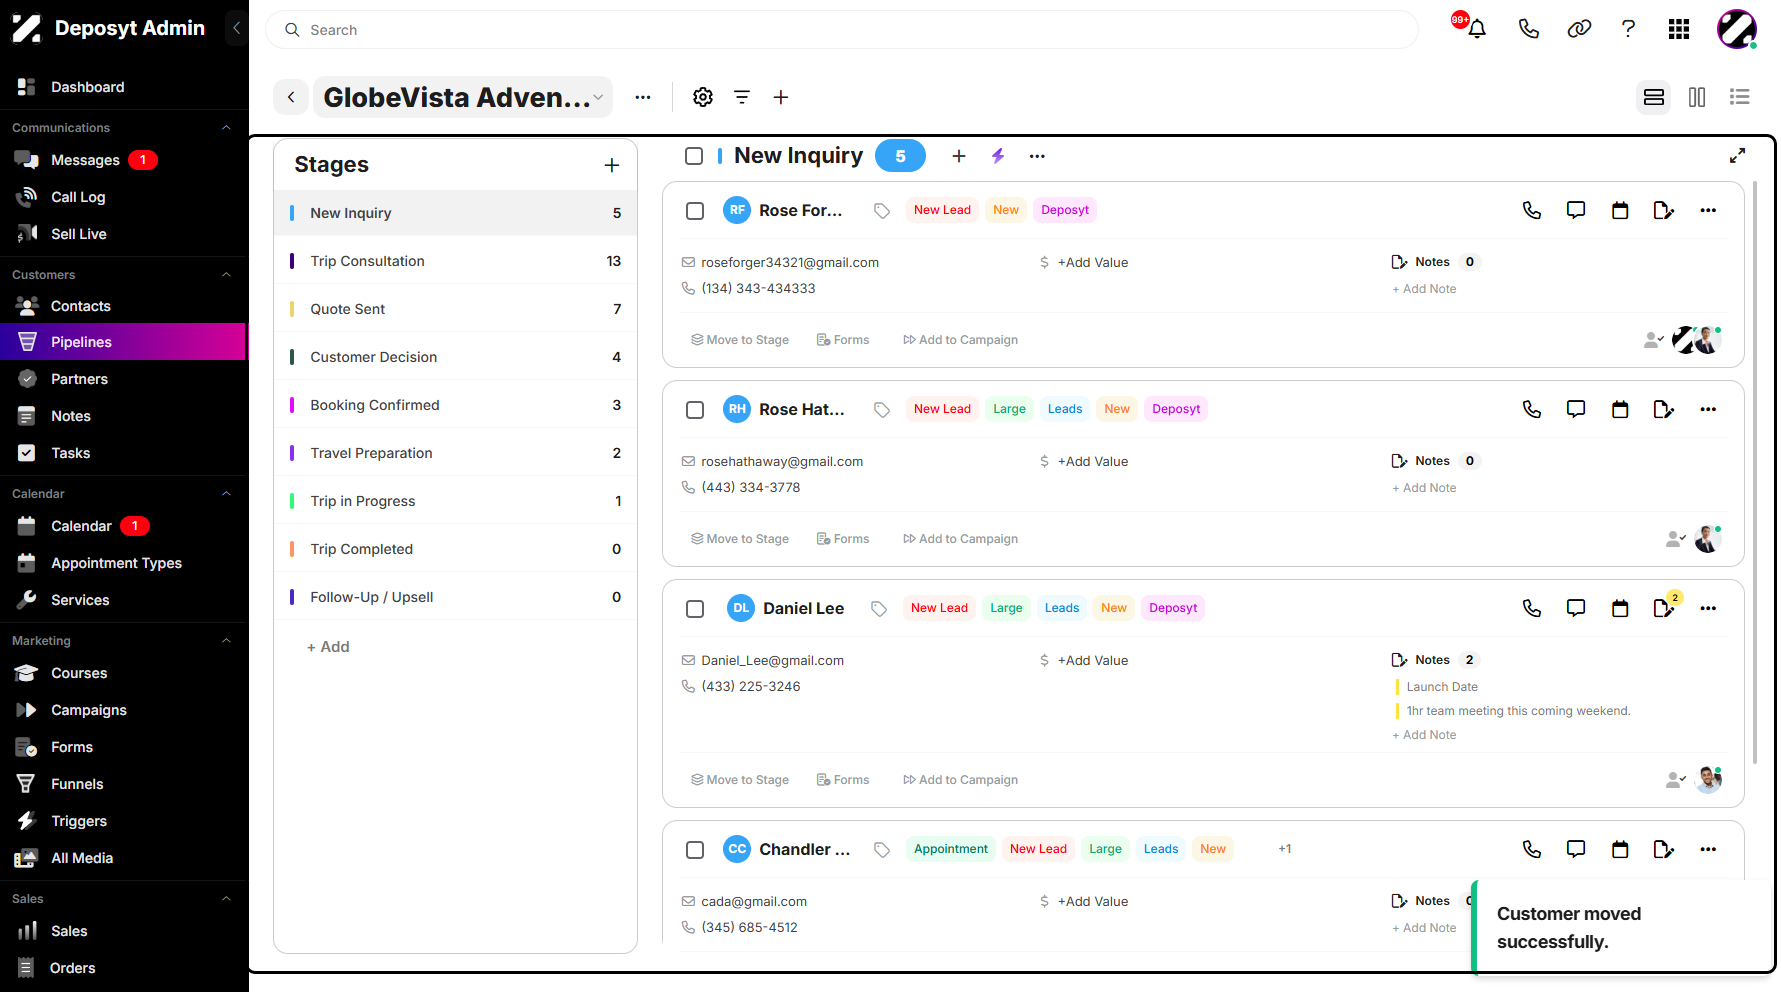Open the help question mark icon
This screenshot has height=992, width=1781.
(x=1628, y=29)
